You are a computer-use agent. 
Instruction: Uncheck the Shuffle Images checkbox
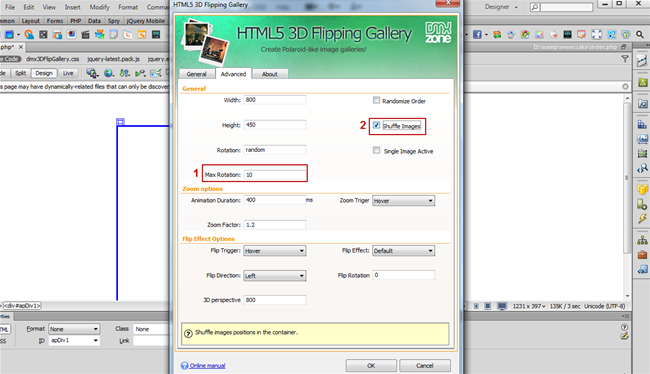[376, 125]
